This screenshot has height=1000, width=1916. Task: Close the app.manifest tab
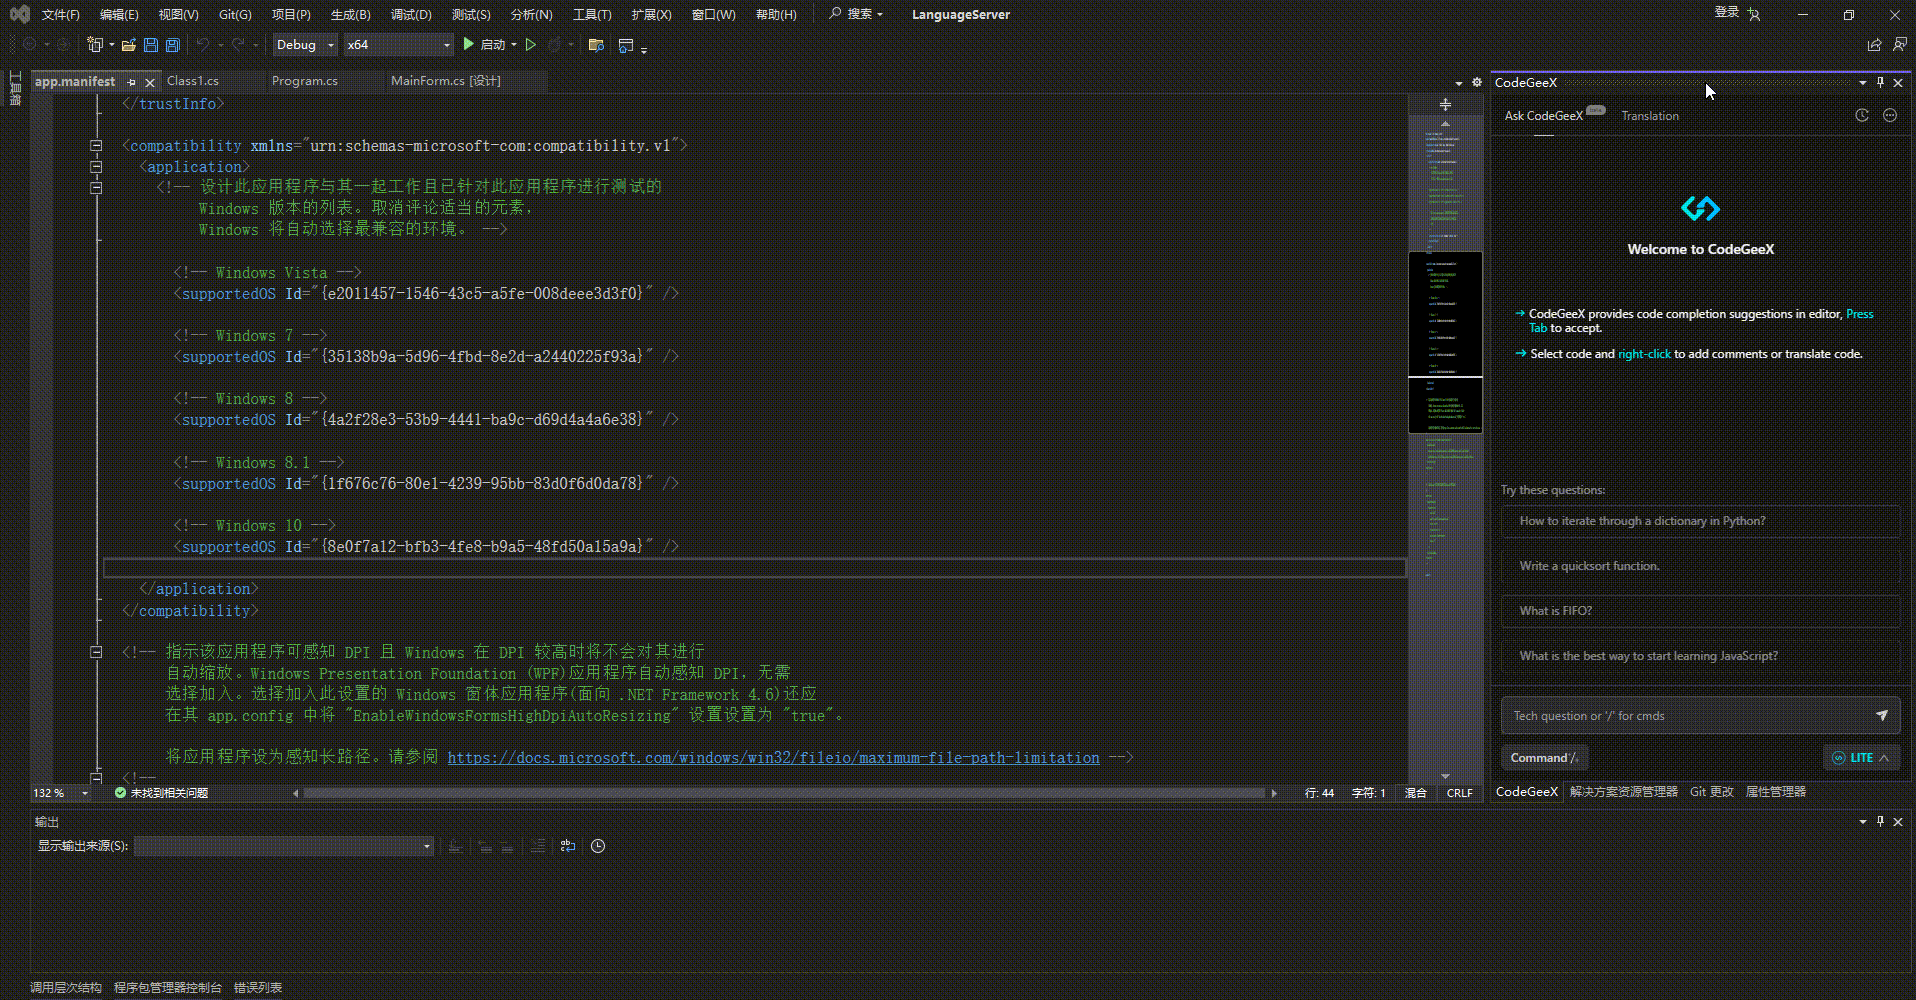(150, 82)
